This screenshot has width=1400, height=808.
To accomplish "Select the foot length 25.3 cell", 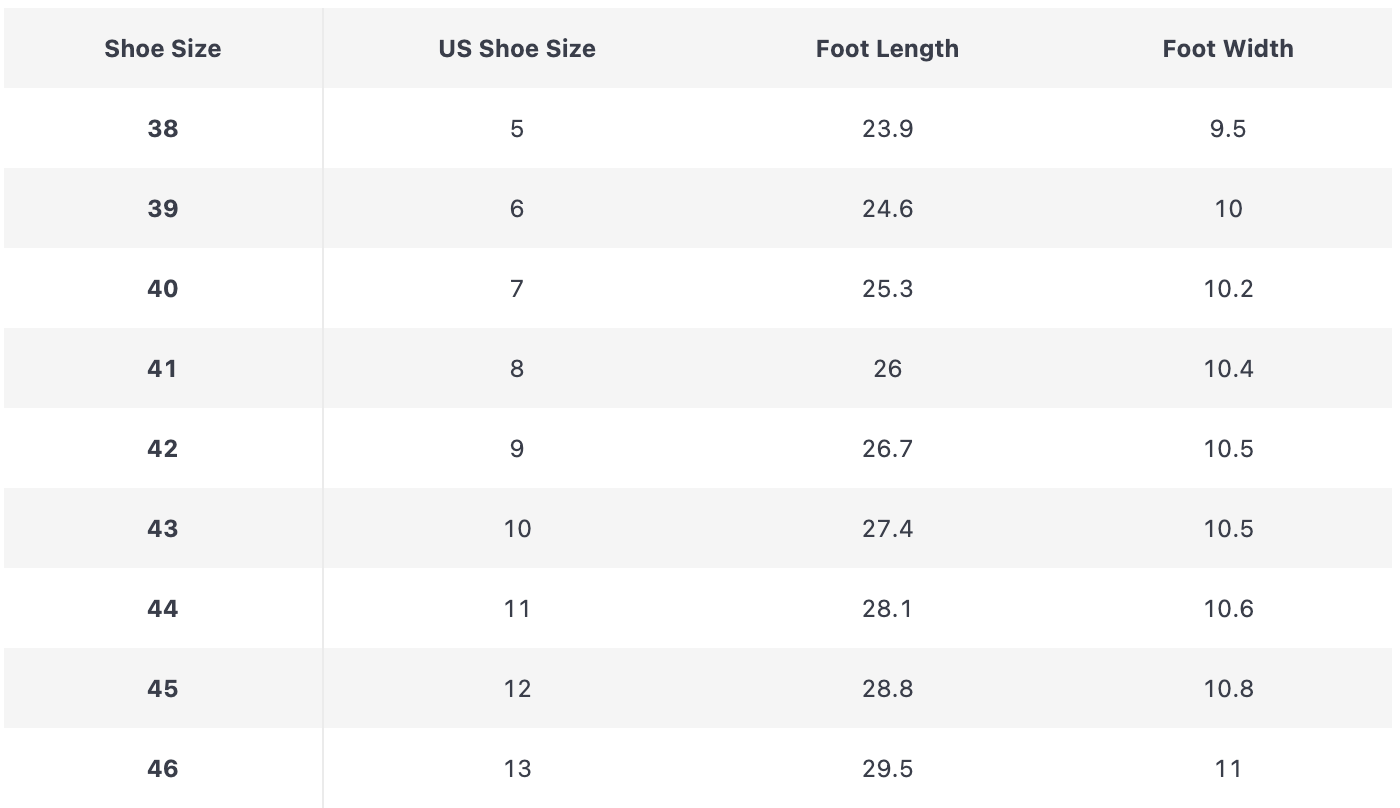I will 887,288.
